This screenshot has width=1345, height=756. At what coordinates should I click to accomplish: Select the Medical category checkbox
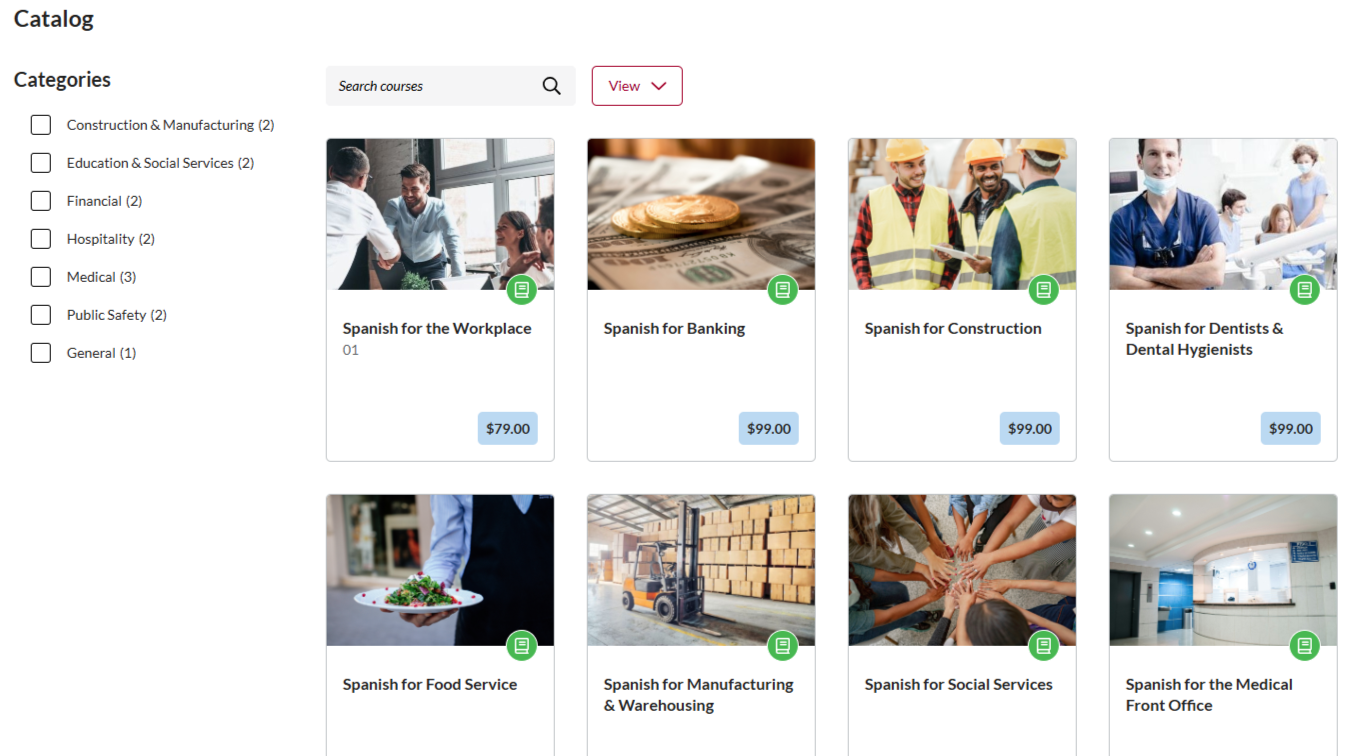[x=41, y=277]
